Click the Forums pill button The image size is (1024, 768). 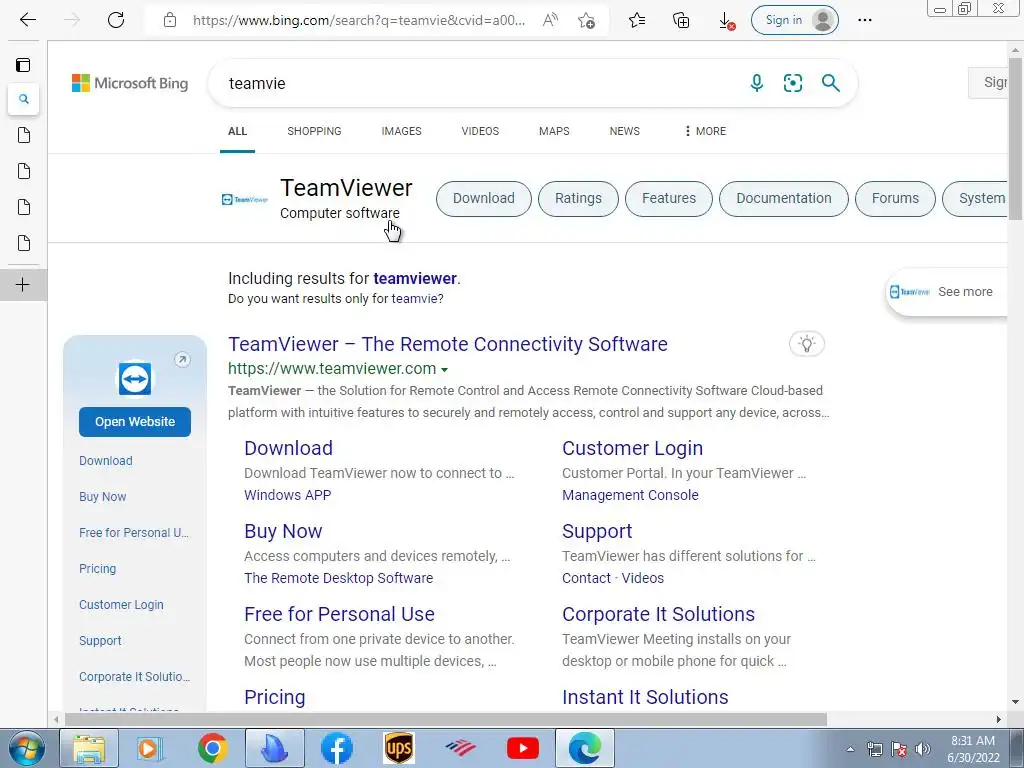895,199
